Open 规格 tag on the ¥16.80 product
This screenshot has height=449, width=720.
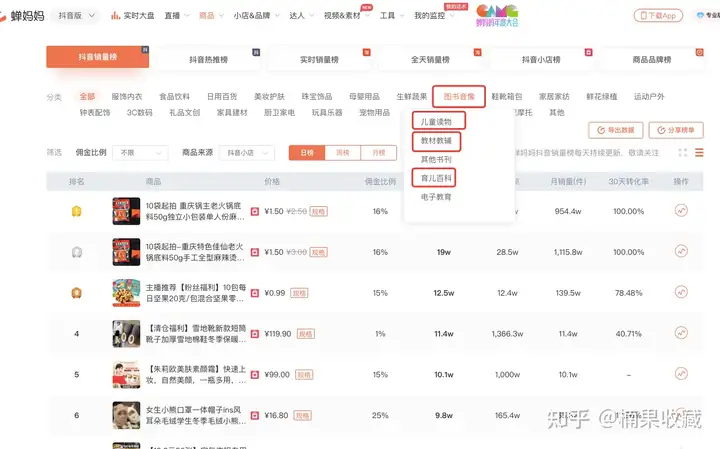302,415
